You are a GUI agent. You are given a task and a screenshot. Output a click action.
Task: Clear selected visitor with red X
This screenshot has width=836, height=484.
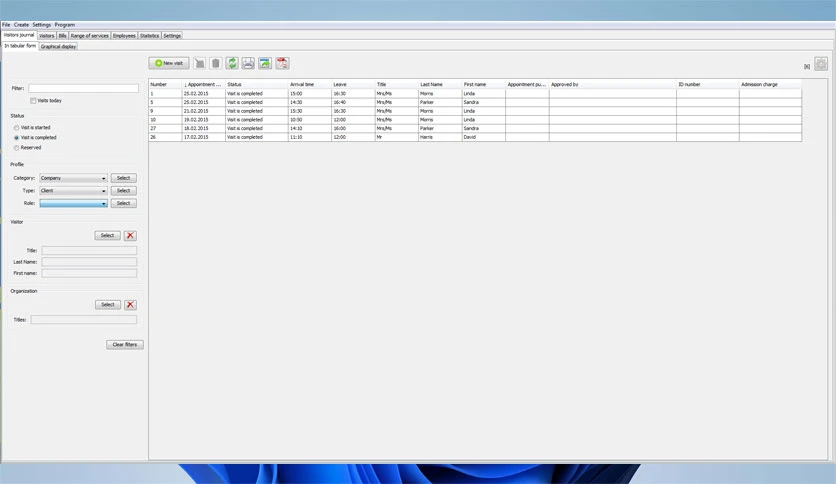coord(130,236)
